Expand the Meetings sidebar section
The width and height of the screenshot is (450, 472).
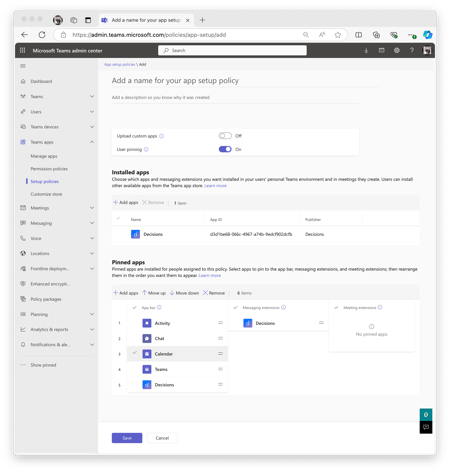(92, 208)
